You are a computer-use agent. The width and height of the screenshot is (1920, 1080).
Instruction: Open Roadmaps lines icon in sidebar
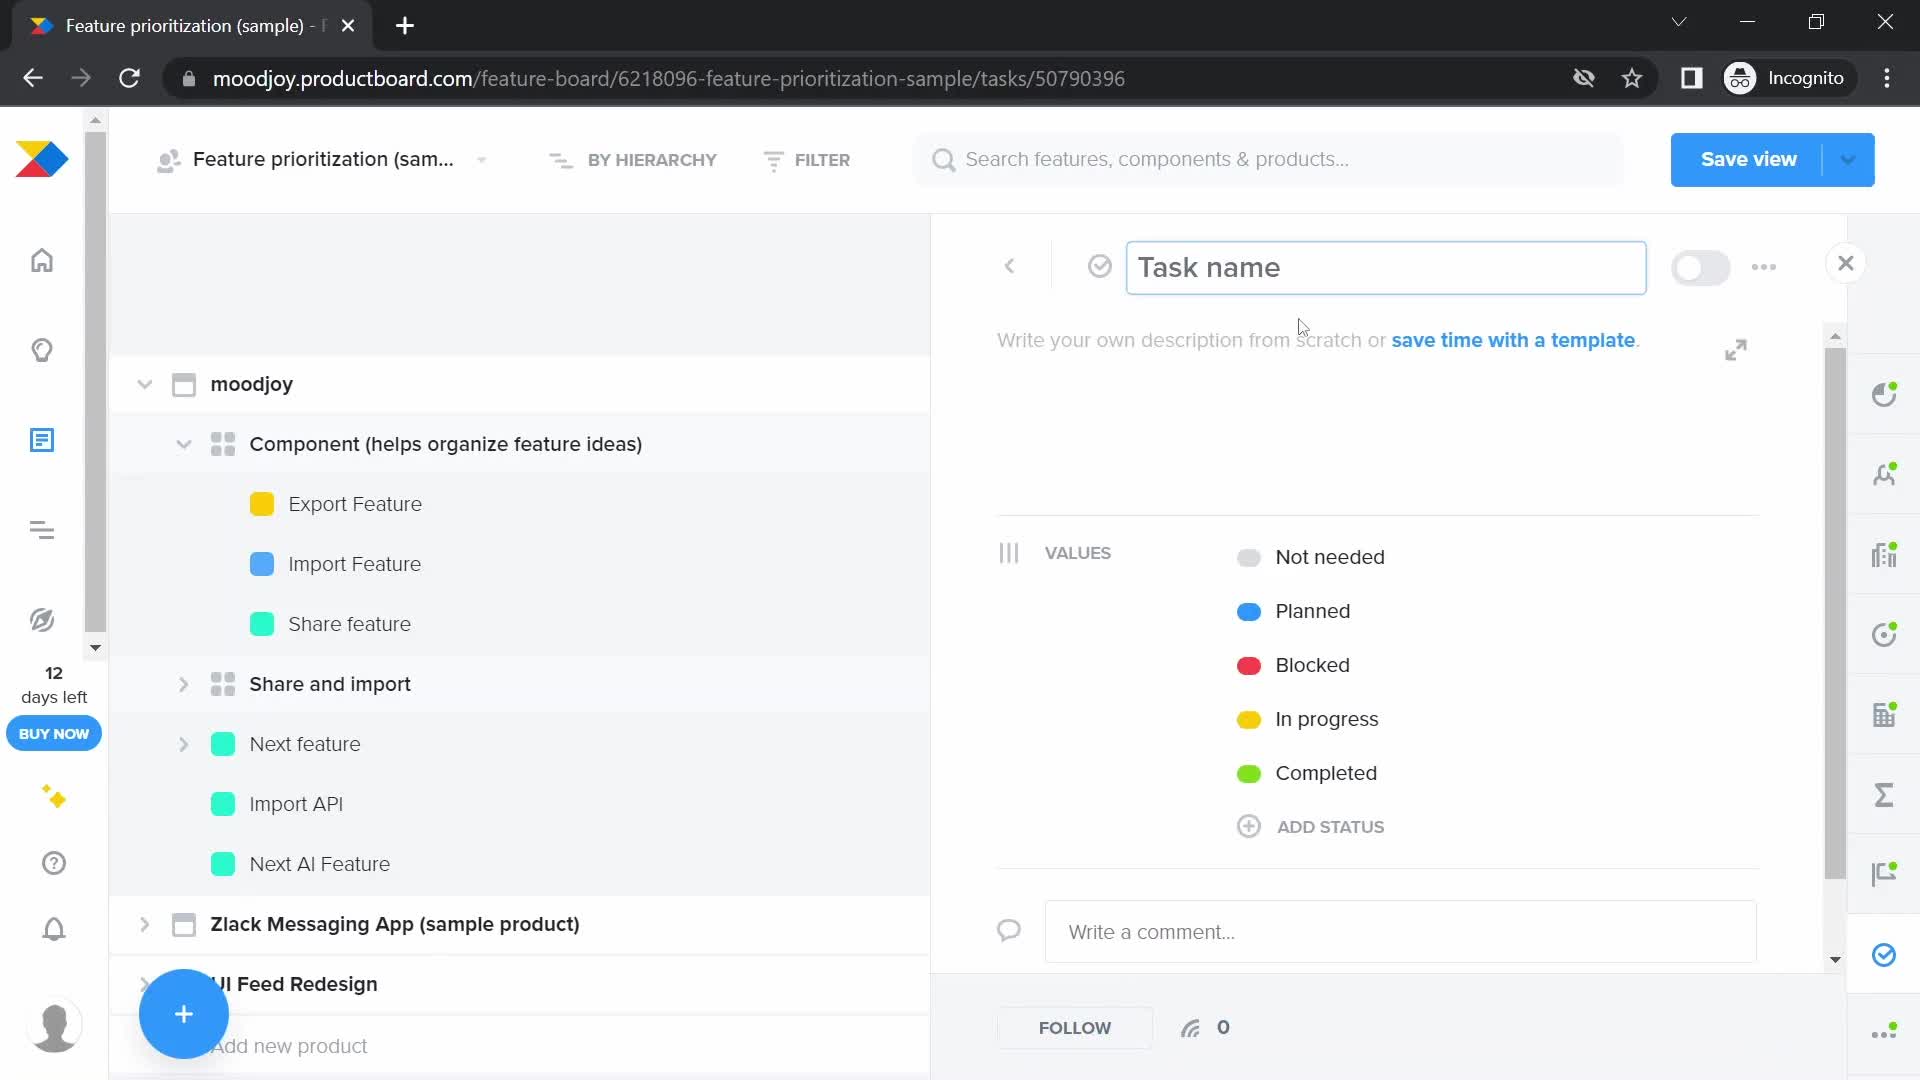tap(42, 530)
